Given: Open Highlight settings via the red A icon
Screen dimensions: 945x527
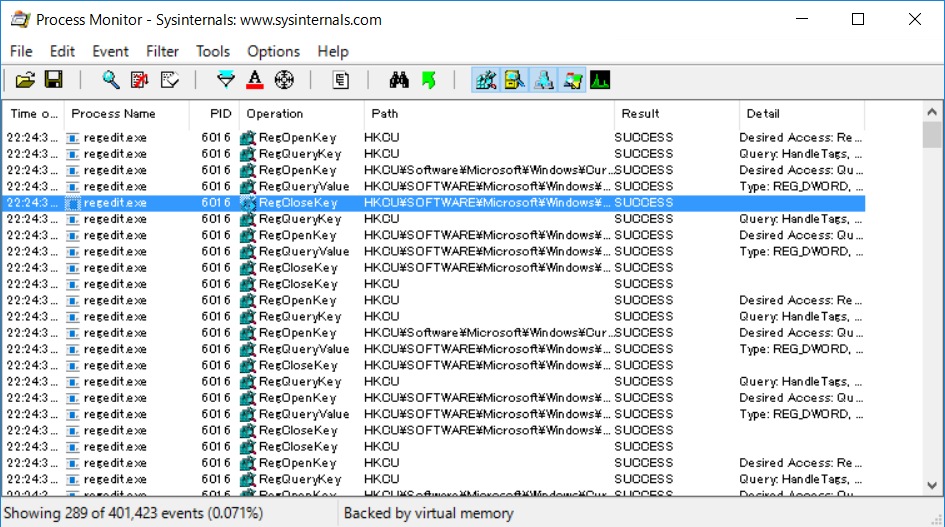Looking at the screenshot, I should pyautogui.click(x=255, y=80).
